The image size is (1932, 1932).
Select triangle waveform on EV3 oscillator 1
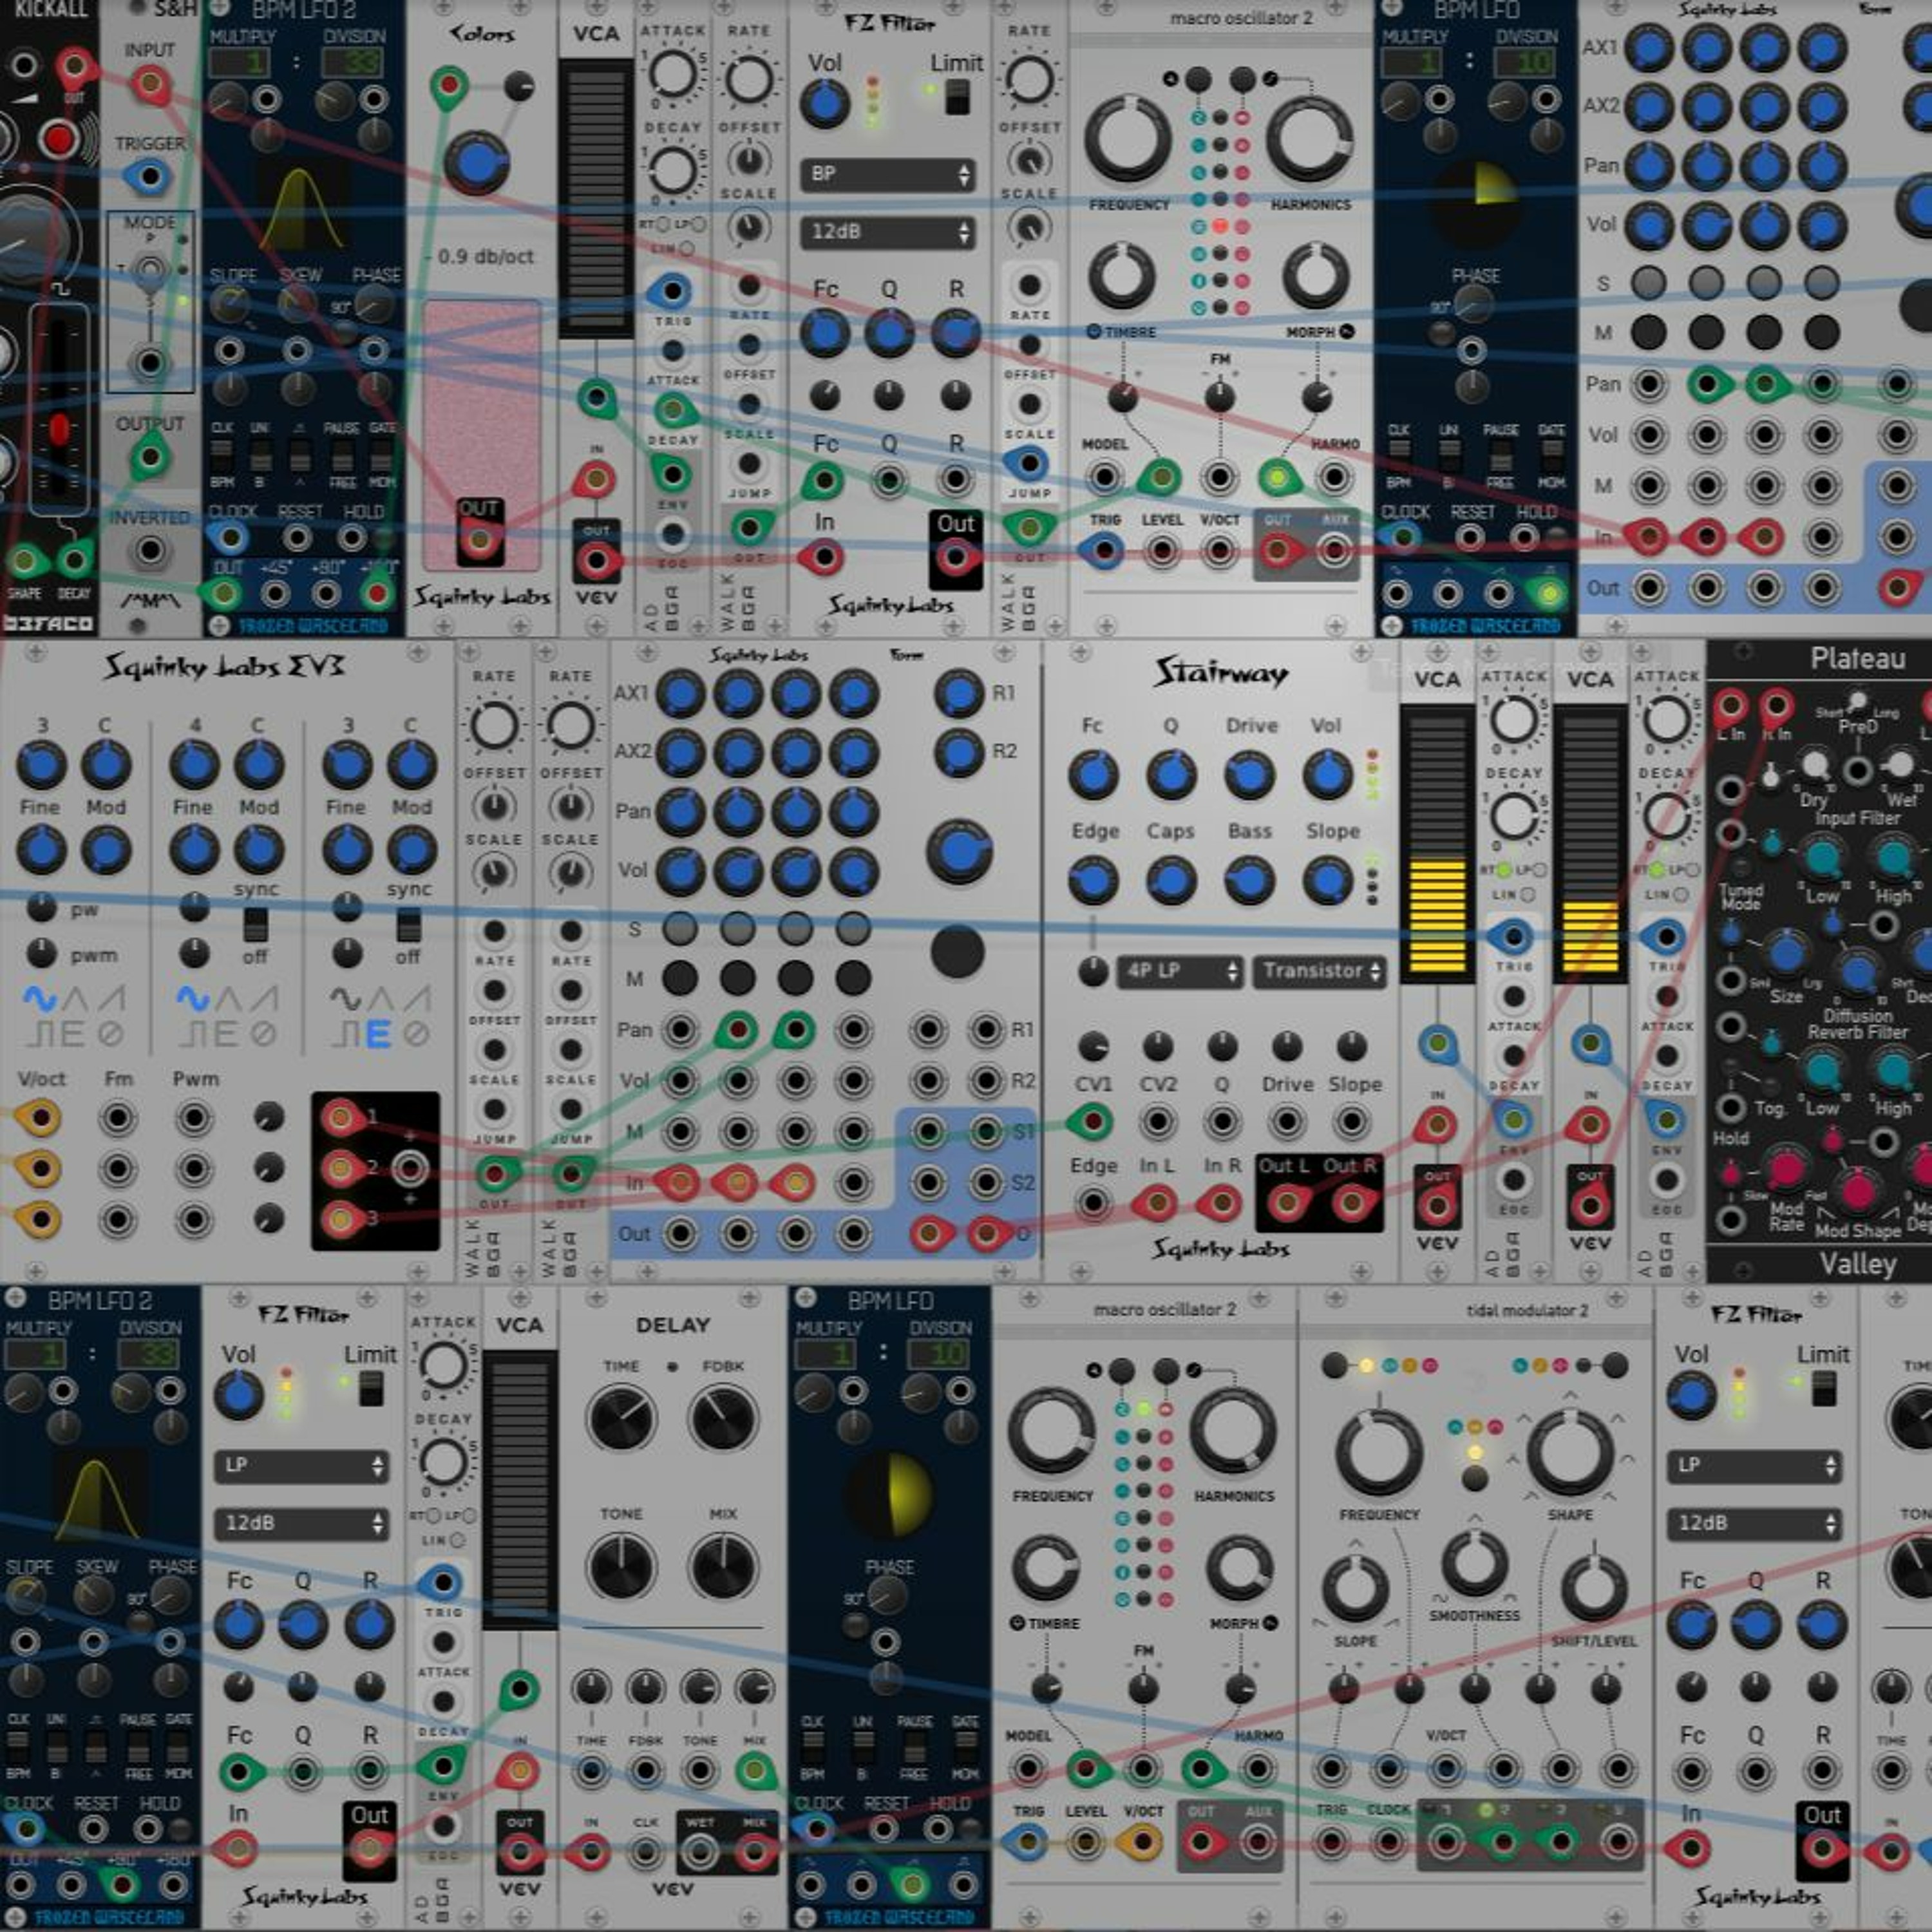76,999
